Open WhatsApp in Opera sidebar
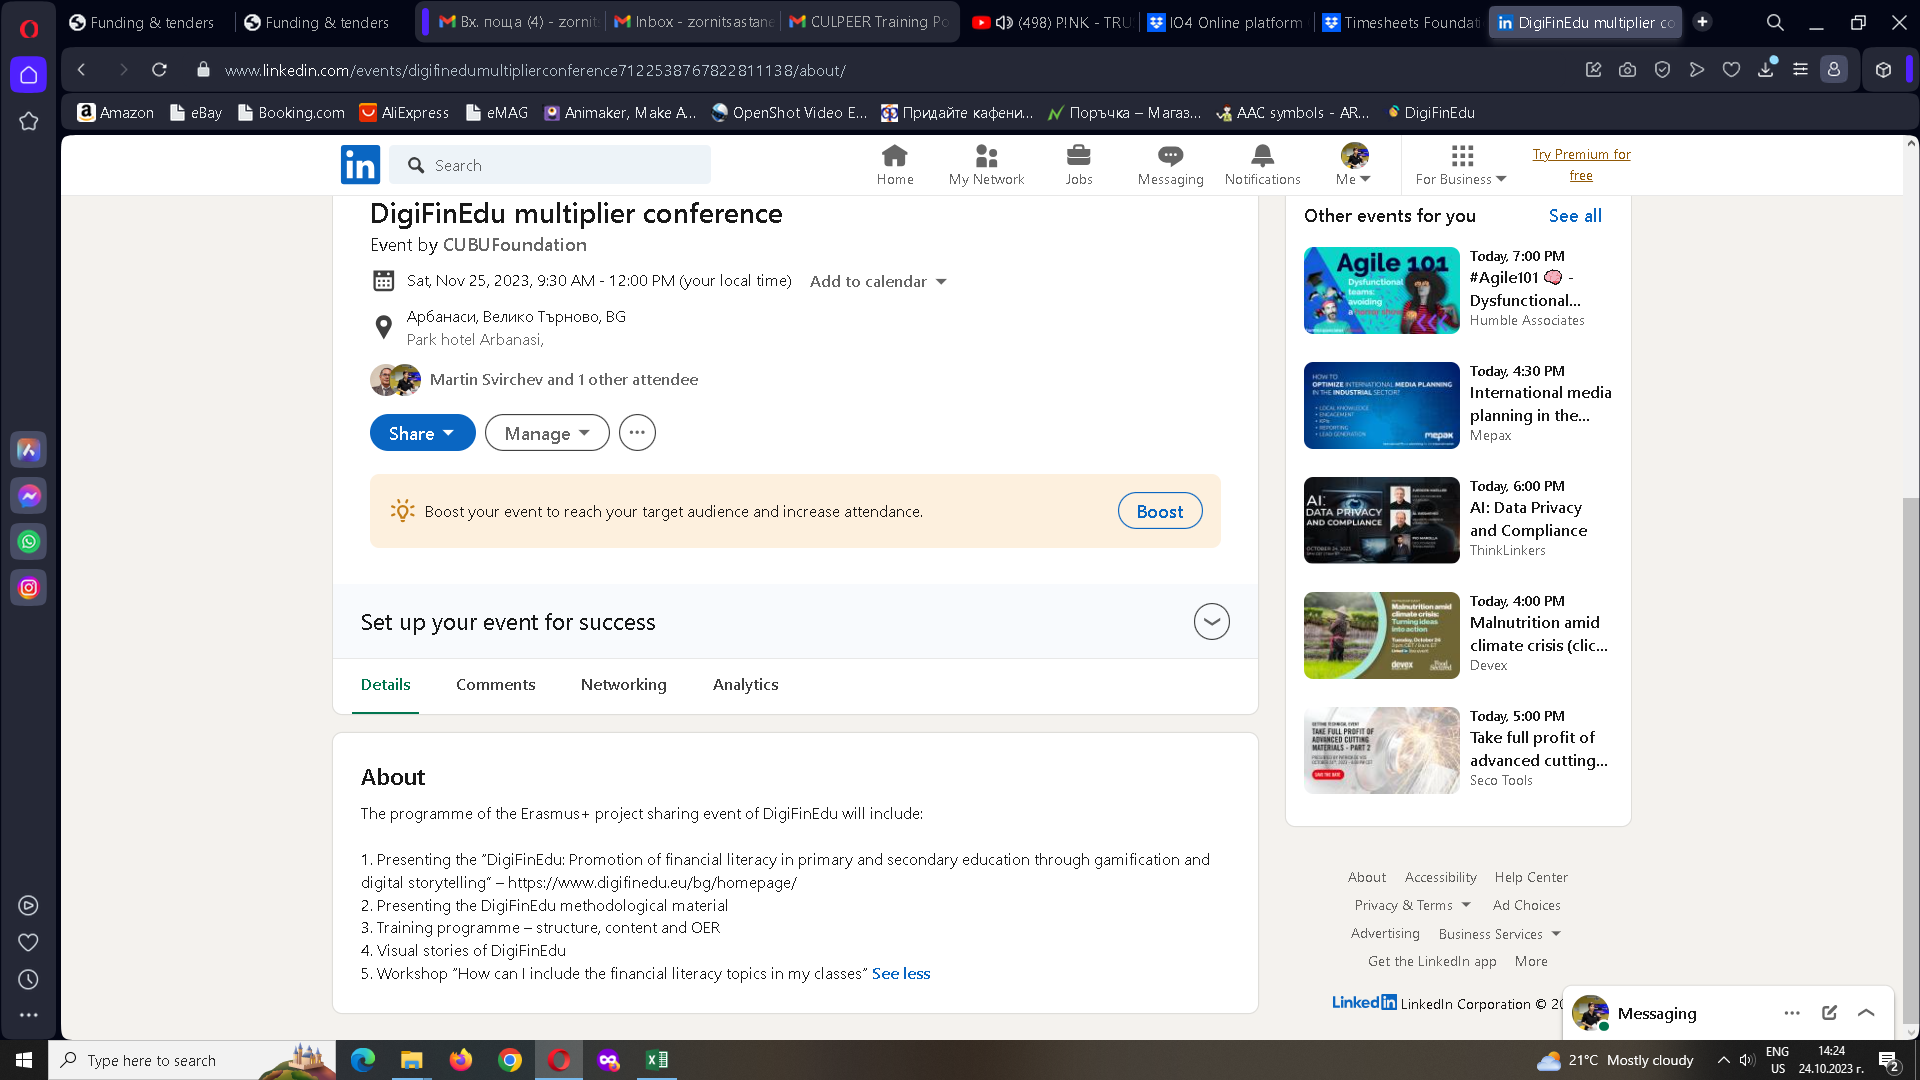Viewport: 1920px width, 1080px height. pos(28,542)
